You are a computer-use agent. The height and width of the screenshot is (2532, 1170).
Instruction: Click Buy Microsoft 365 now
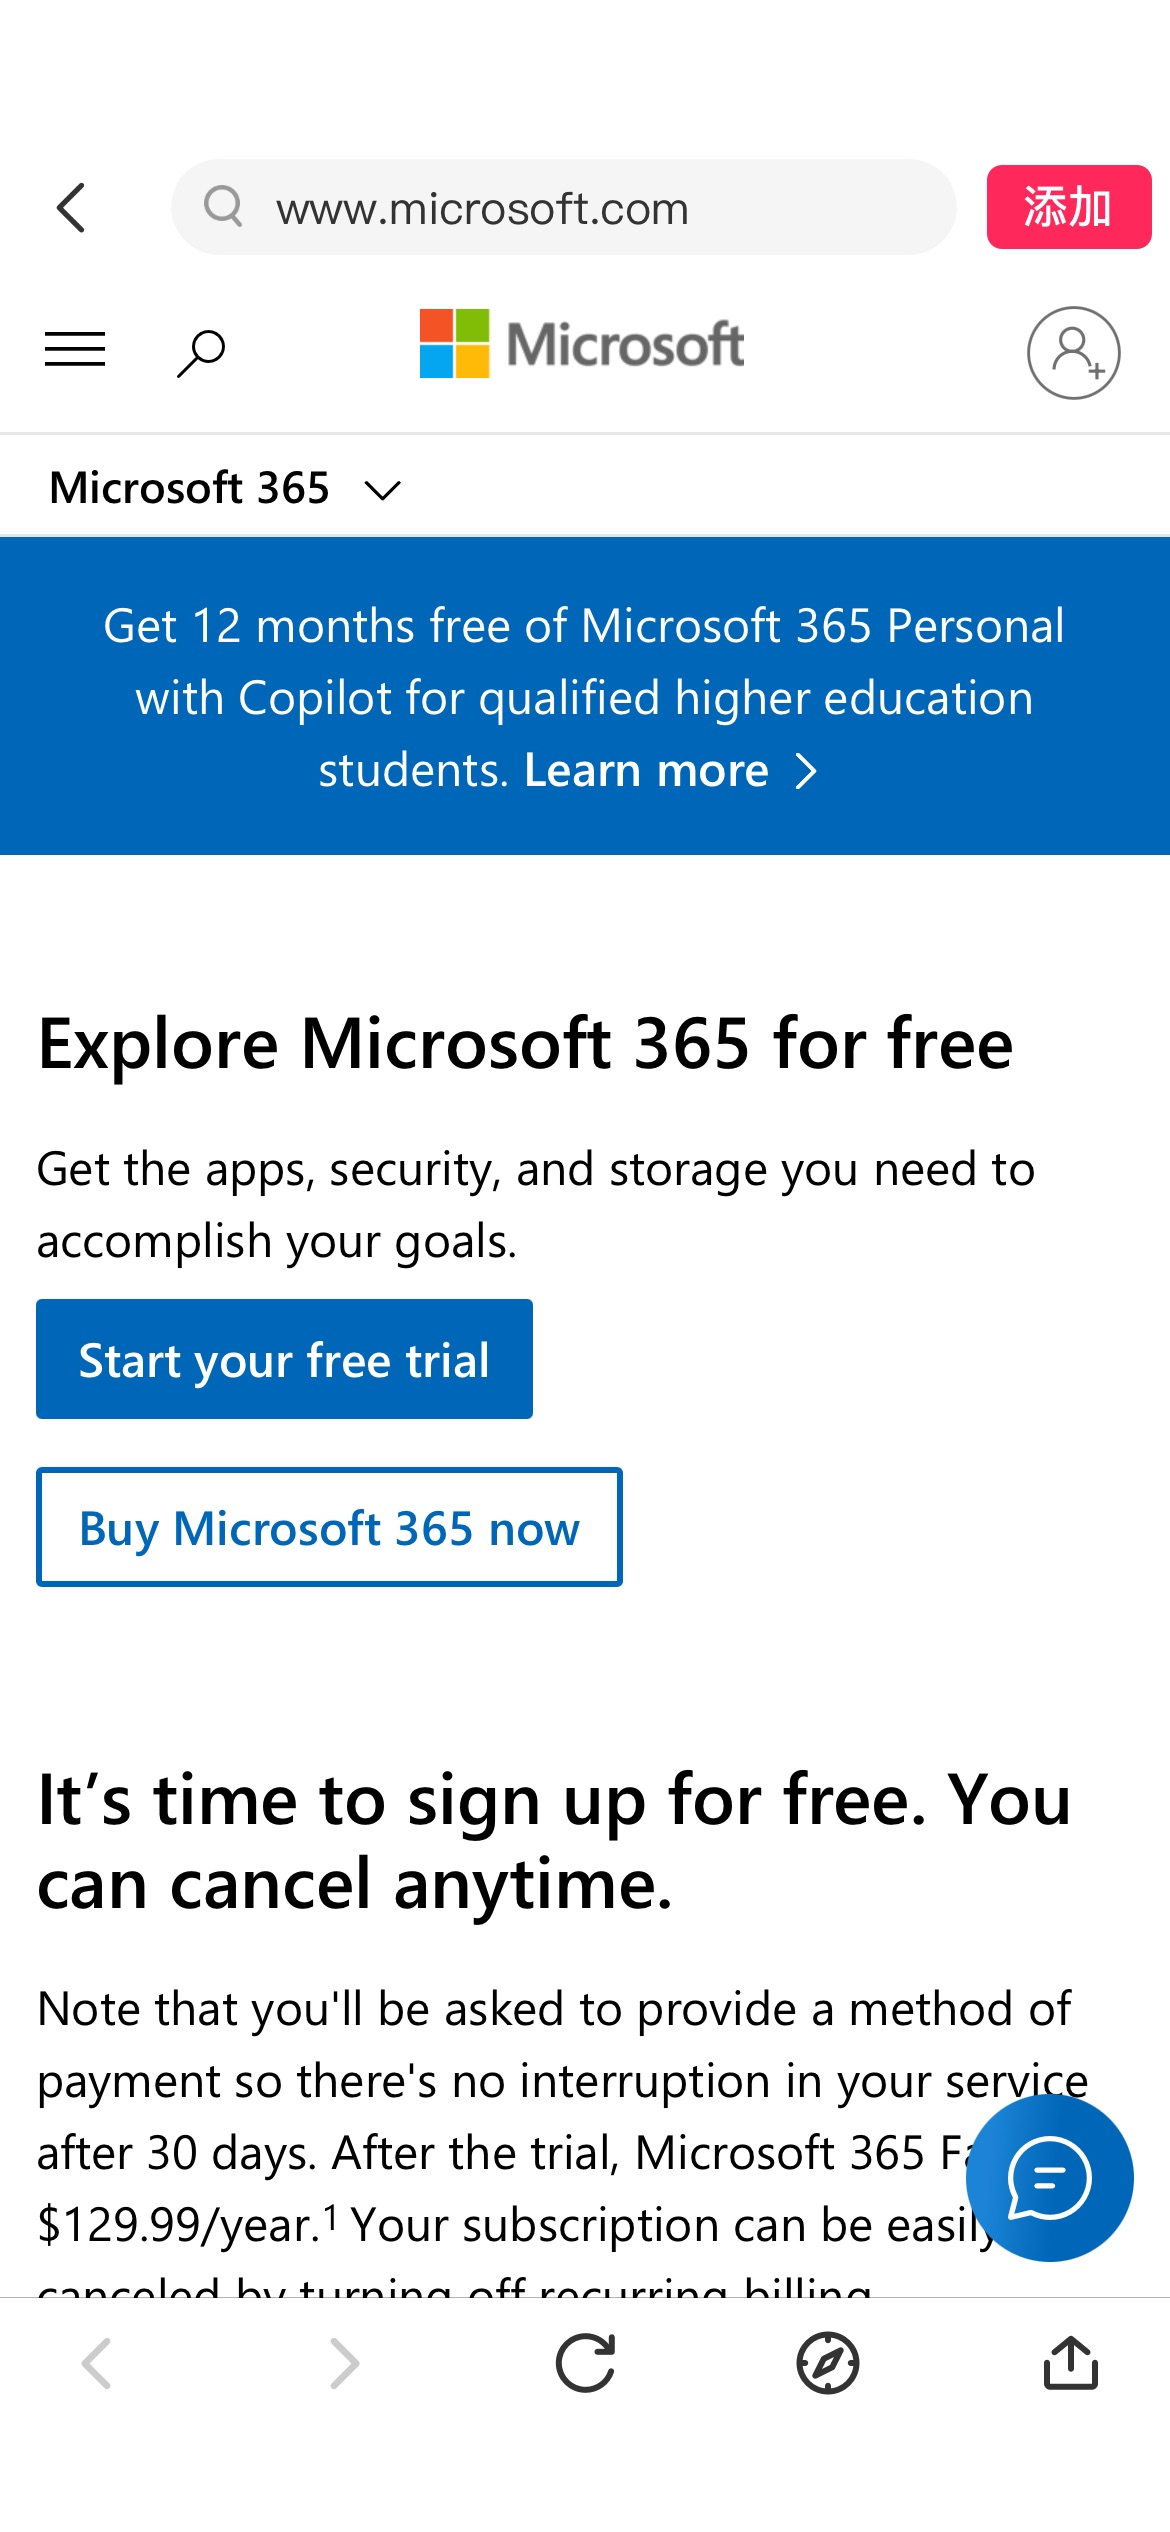tap(330, 1527)
